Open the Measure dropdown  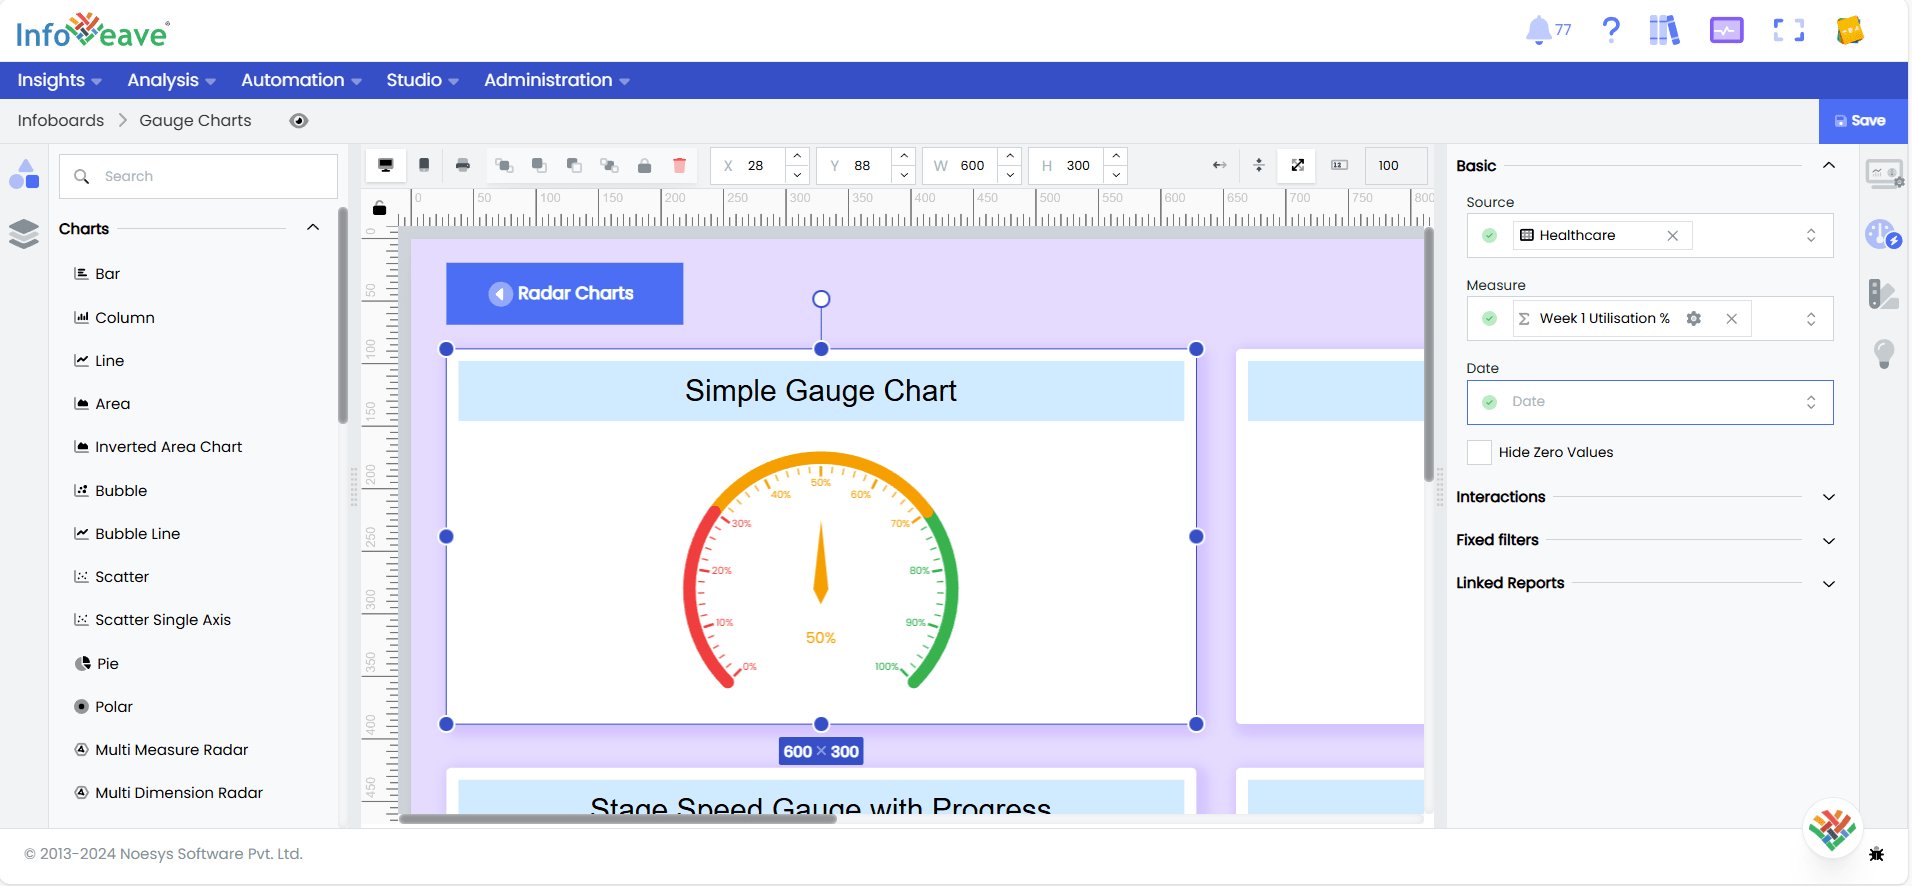tap(1810, 319)
